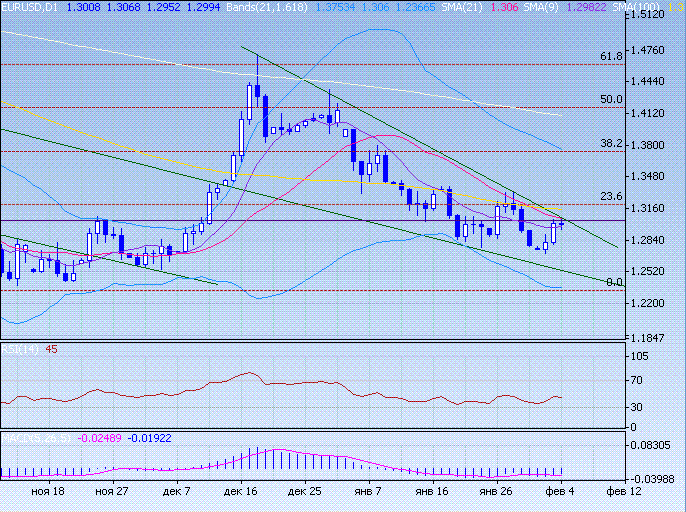Click the 0.0 Fibonacci level label
This screenshot has height=512, width=686.
pyautogui.click(x=615, y=283)
